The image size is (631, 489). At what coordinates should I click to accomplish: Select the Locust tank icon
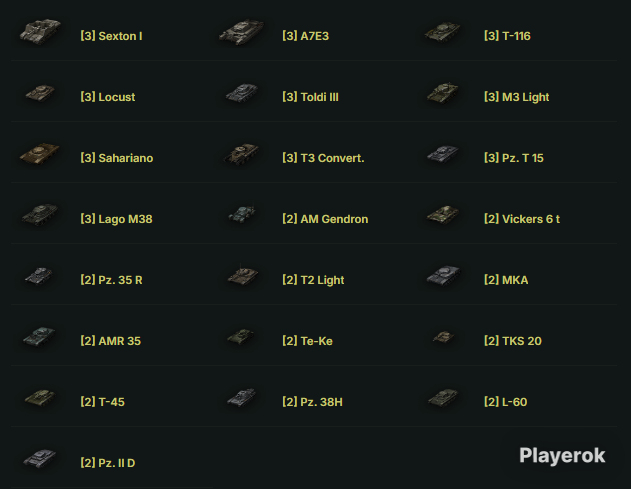coord(40,93)
